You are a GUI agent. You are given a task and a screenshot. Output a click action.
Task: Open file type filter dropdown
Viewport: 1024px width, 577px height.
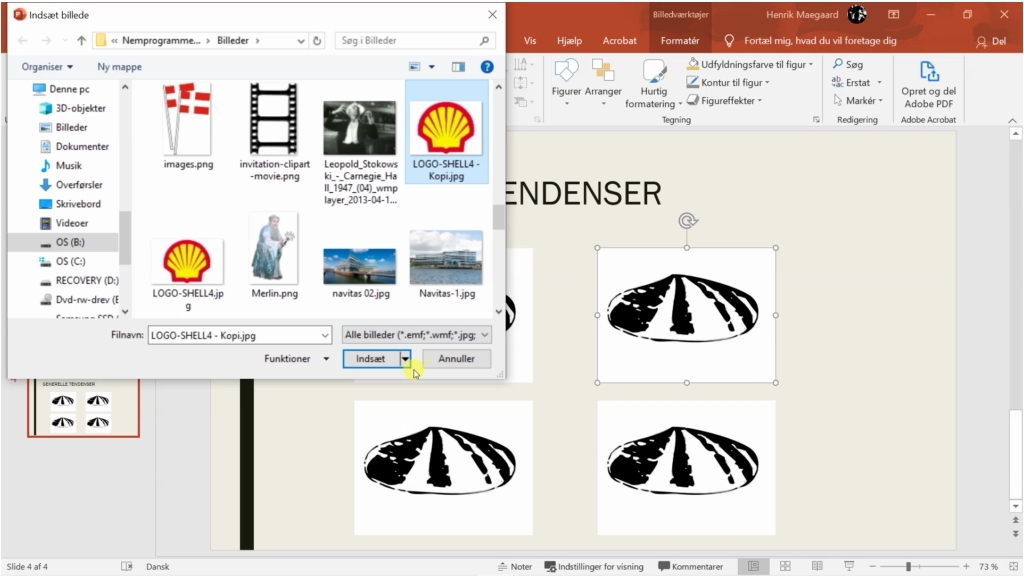click(x=485, y=335)
